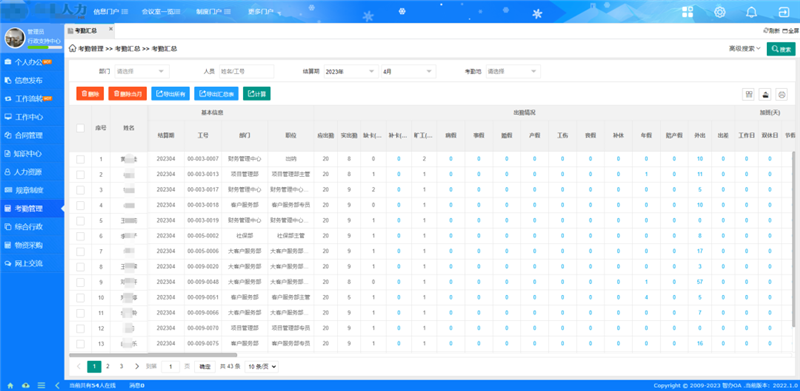
Task: Open the 2023年 year dropdown
Action: [x=351, y=71]
